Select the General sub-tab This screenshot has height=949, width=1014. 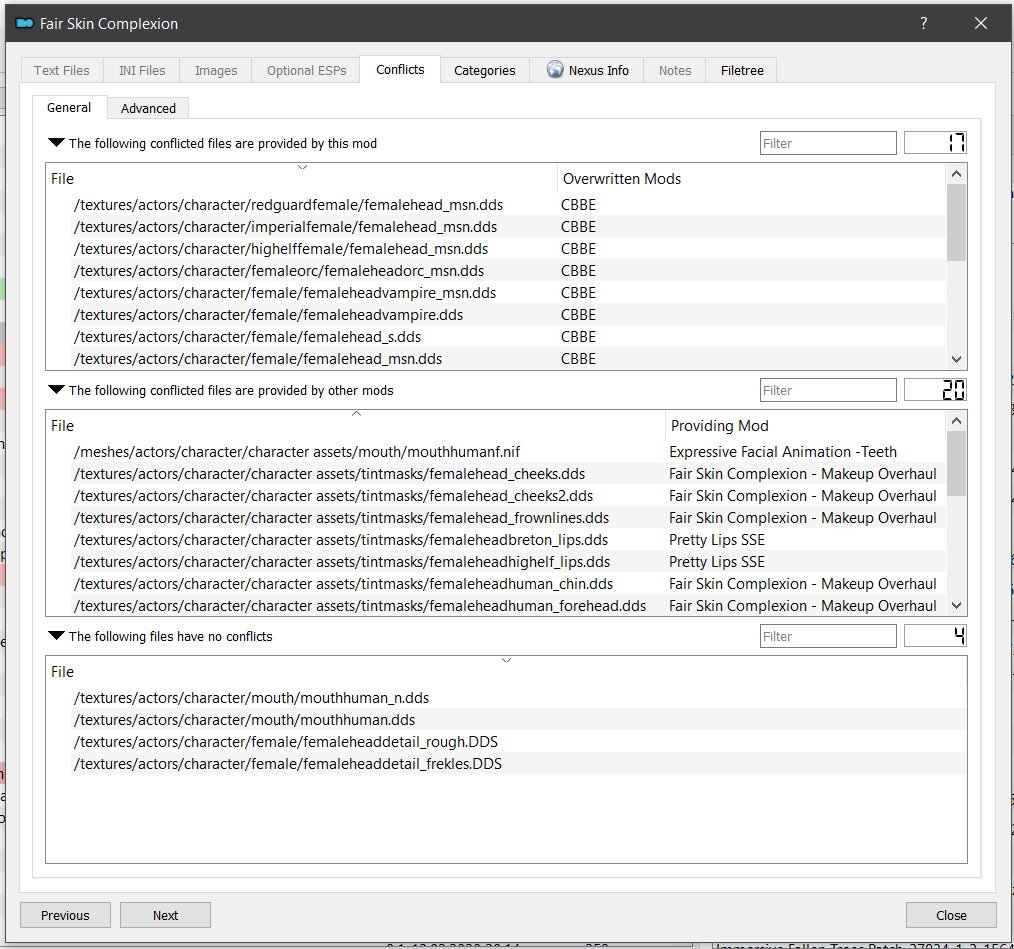coord(69,107)
